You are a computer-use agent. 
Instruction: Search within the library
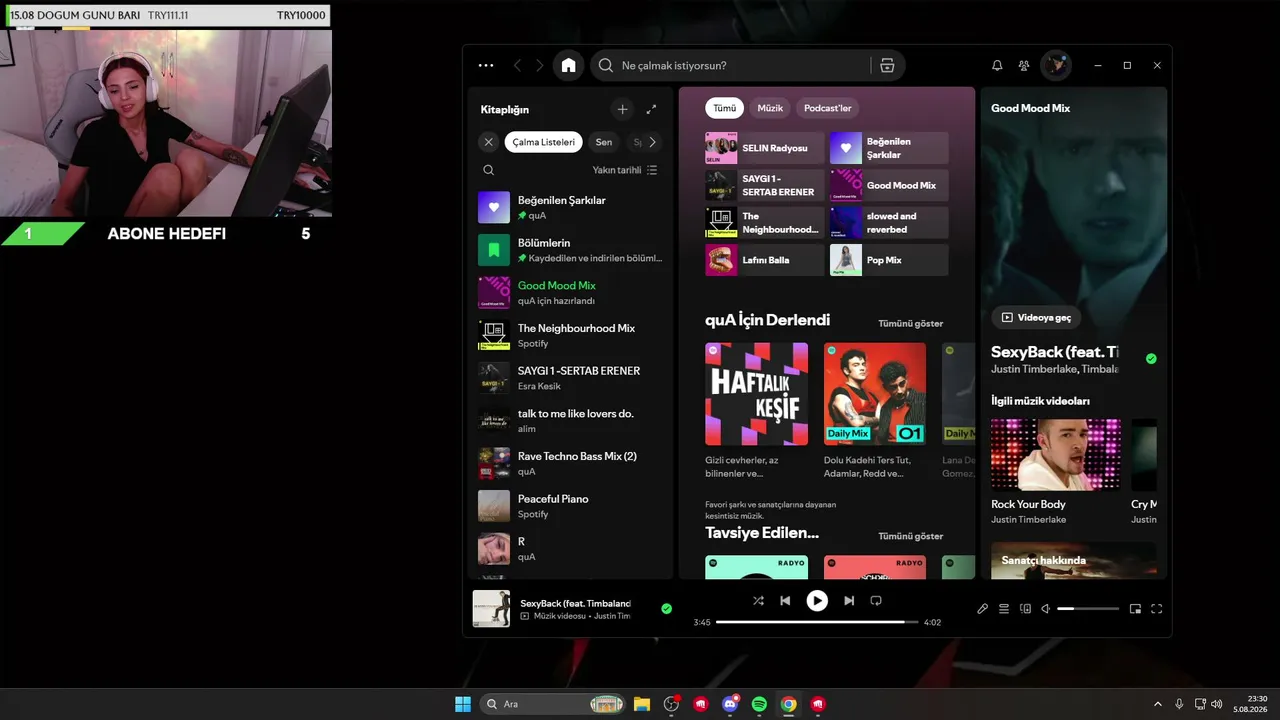coord(488,170)
